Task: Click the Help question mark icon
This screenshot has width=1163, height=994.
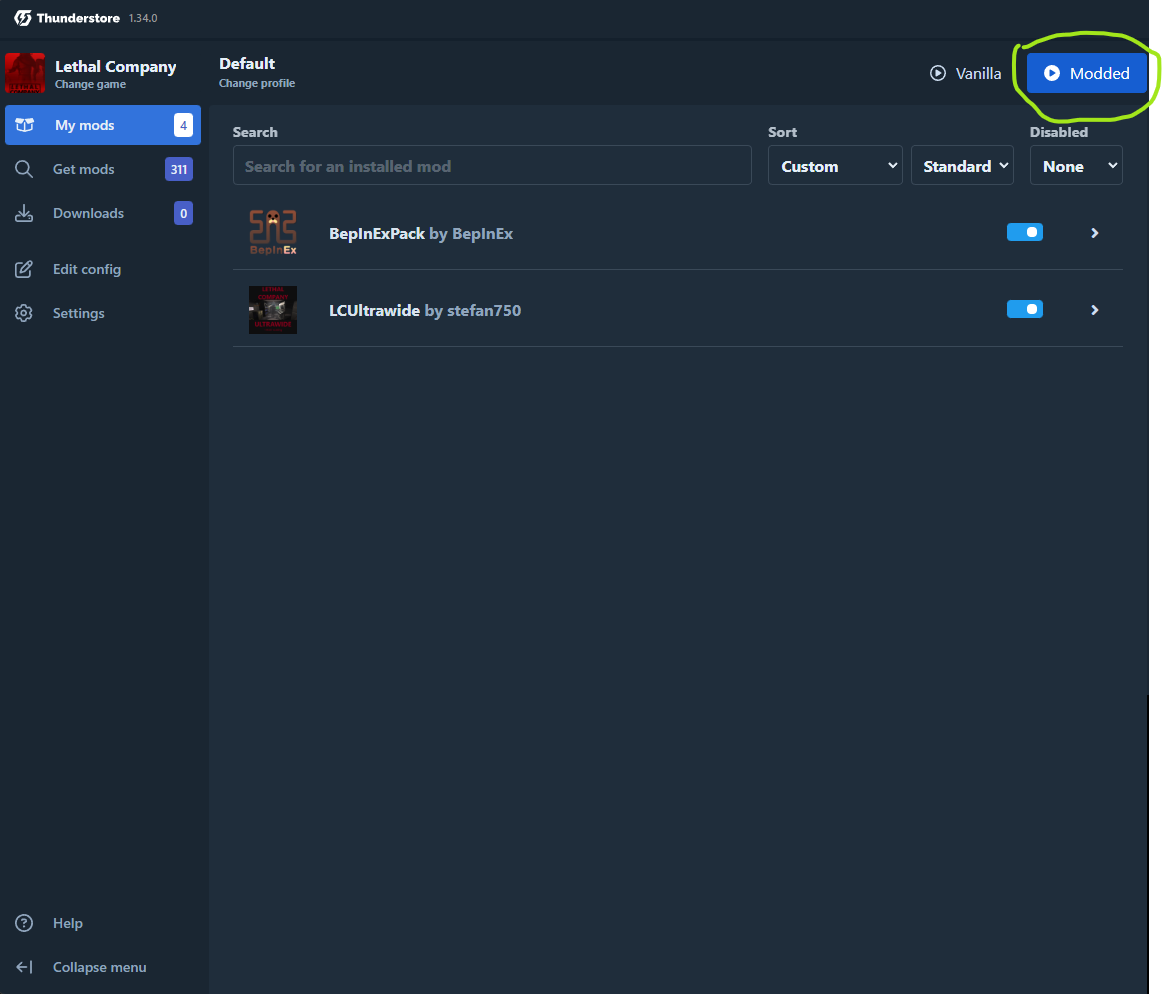Action: (x=24, y=923)
